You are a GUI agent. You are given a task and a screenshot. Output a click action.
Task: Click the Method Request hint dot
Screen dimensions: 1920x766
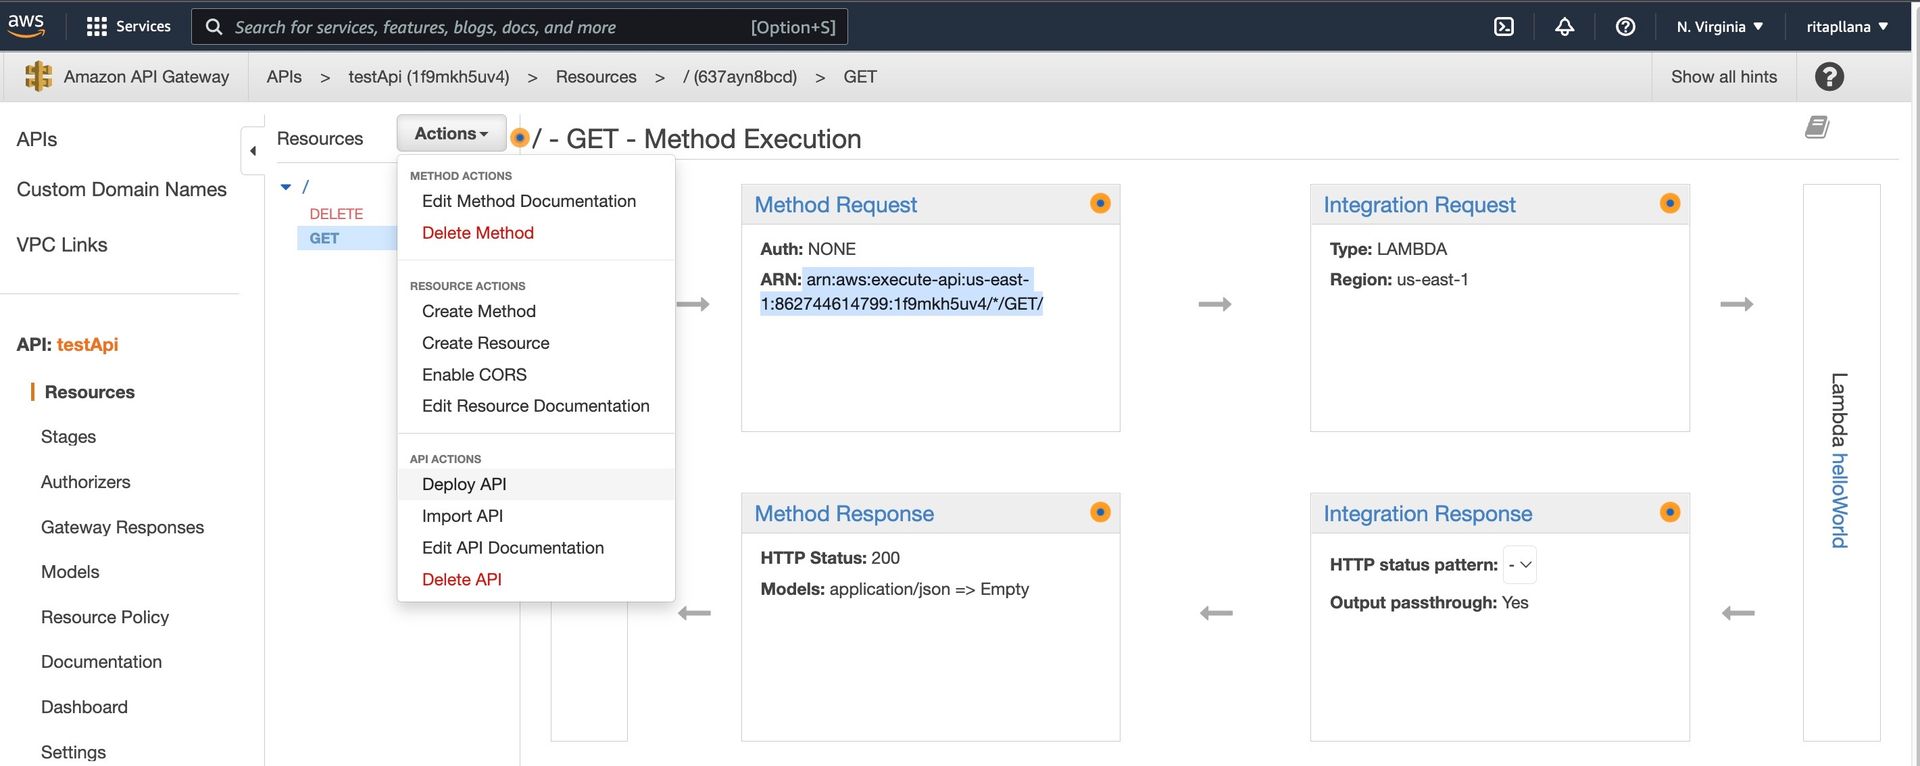click(x=1100, y=204)
